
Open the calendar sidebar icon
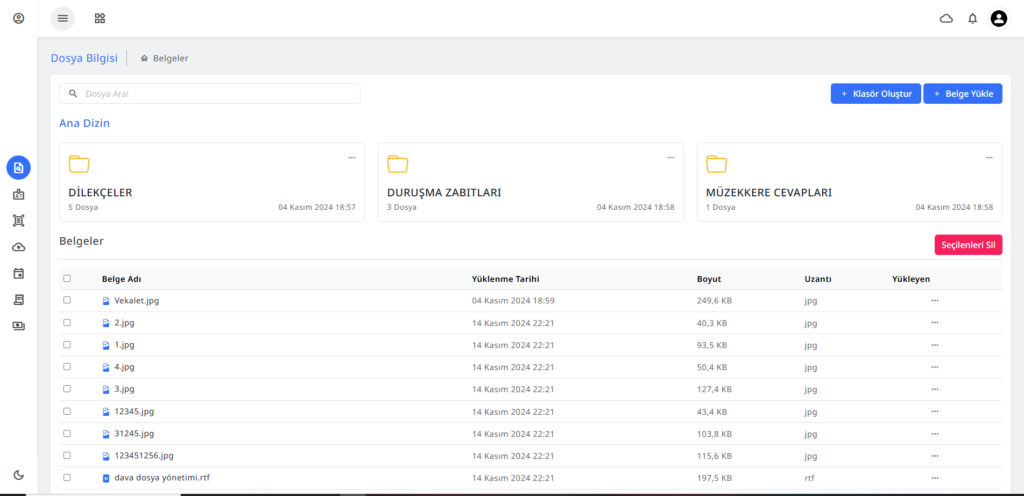18,273
